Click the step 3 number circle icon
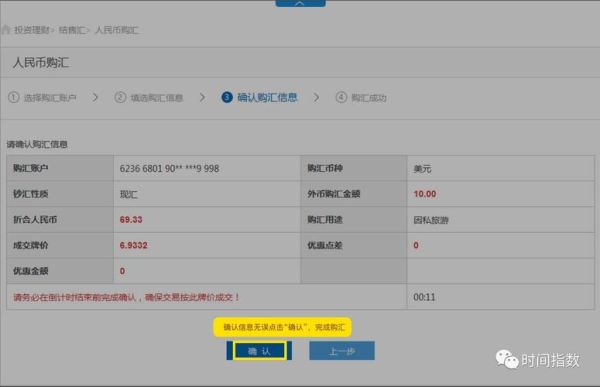Screen dimensions: 600x387 pos(227,97)
